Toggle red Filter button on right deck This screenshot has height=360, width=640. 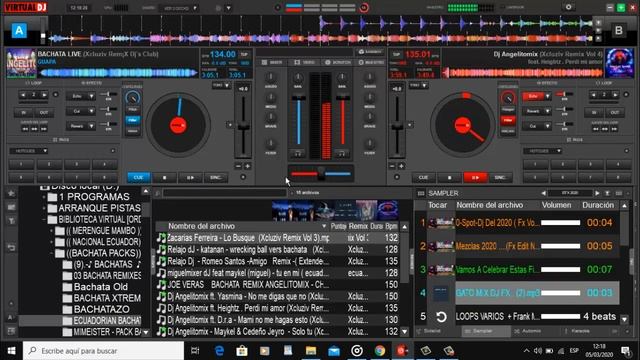click(508, 120)
